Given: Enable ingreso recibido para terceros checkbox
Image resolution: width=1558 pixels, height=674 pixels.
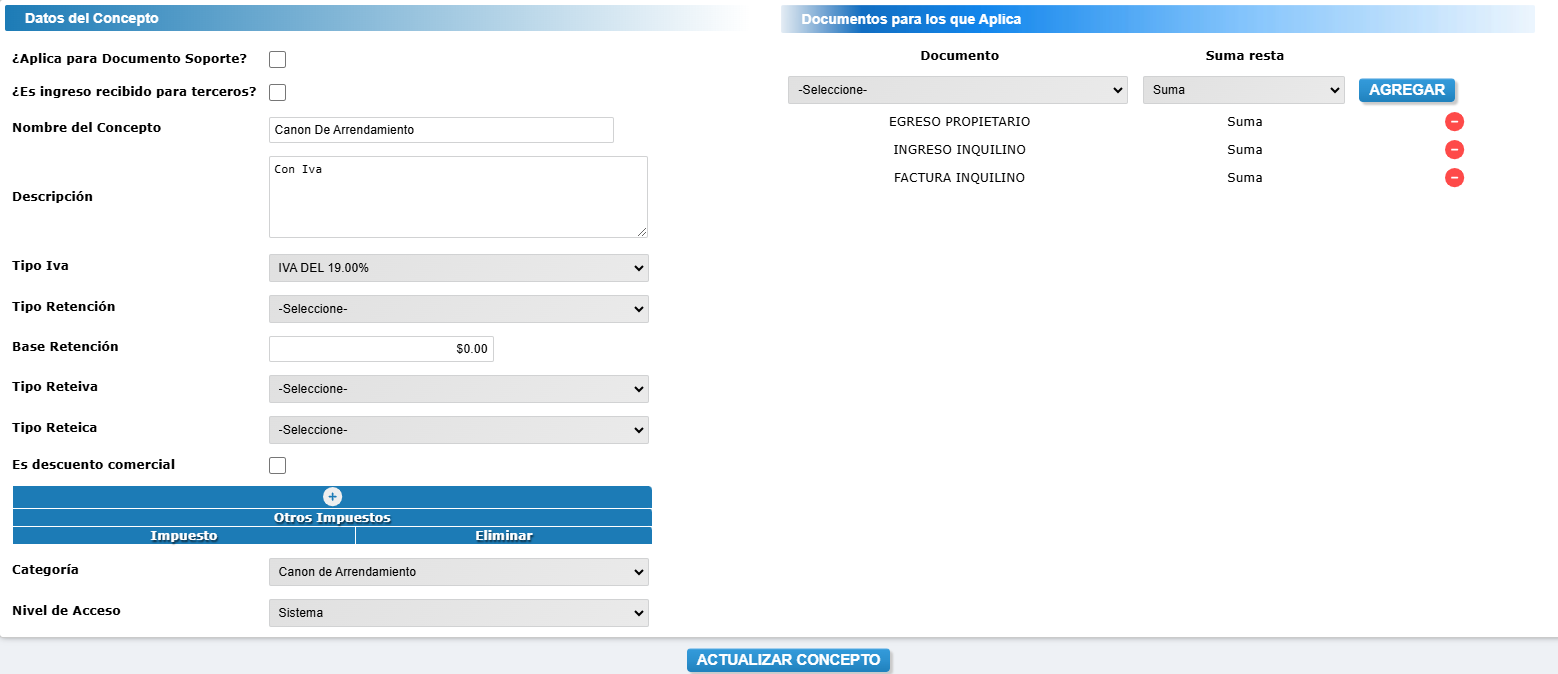Looking at the screenshot, I should click(278, 93).
